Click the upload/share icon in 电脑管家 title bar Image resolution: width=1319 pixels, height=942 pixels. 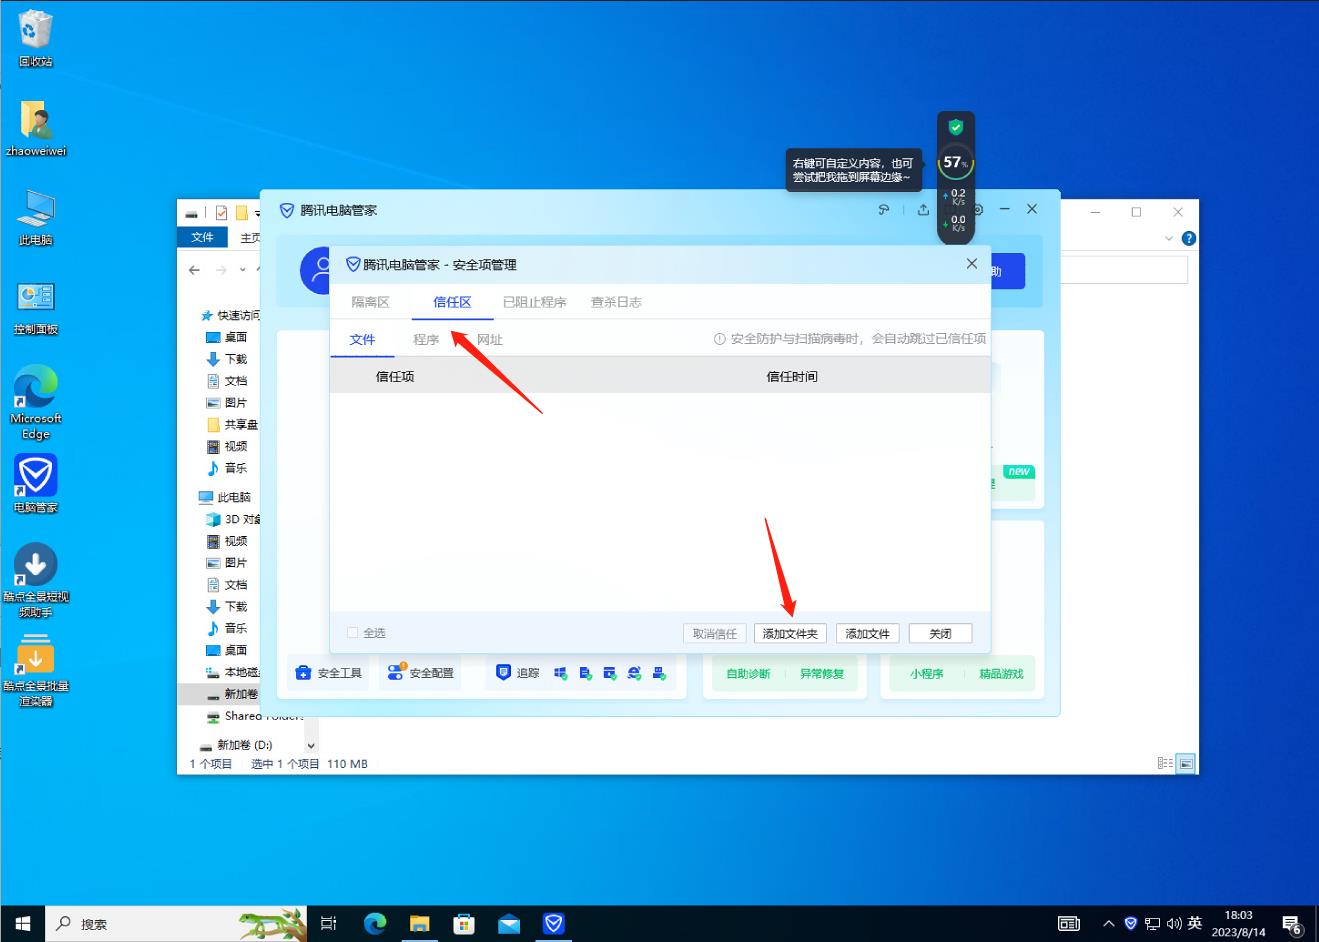pos(923,210)
